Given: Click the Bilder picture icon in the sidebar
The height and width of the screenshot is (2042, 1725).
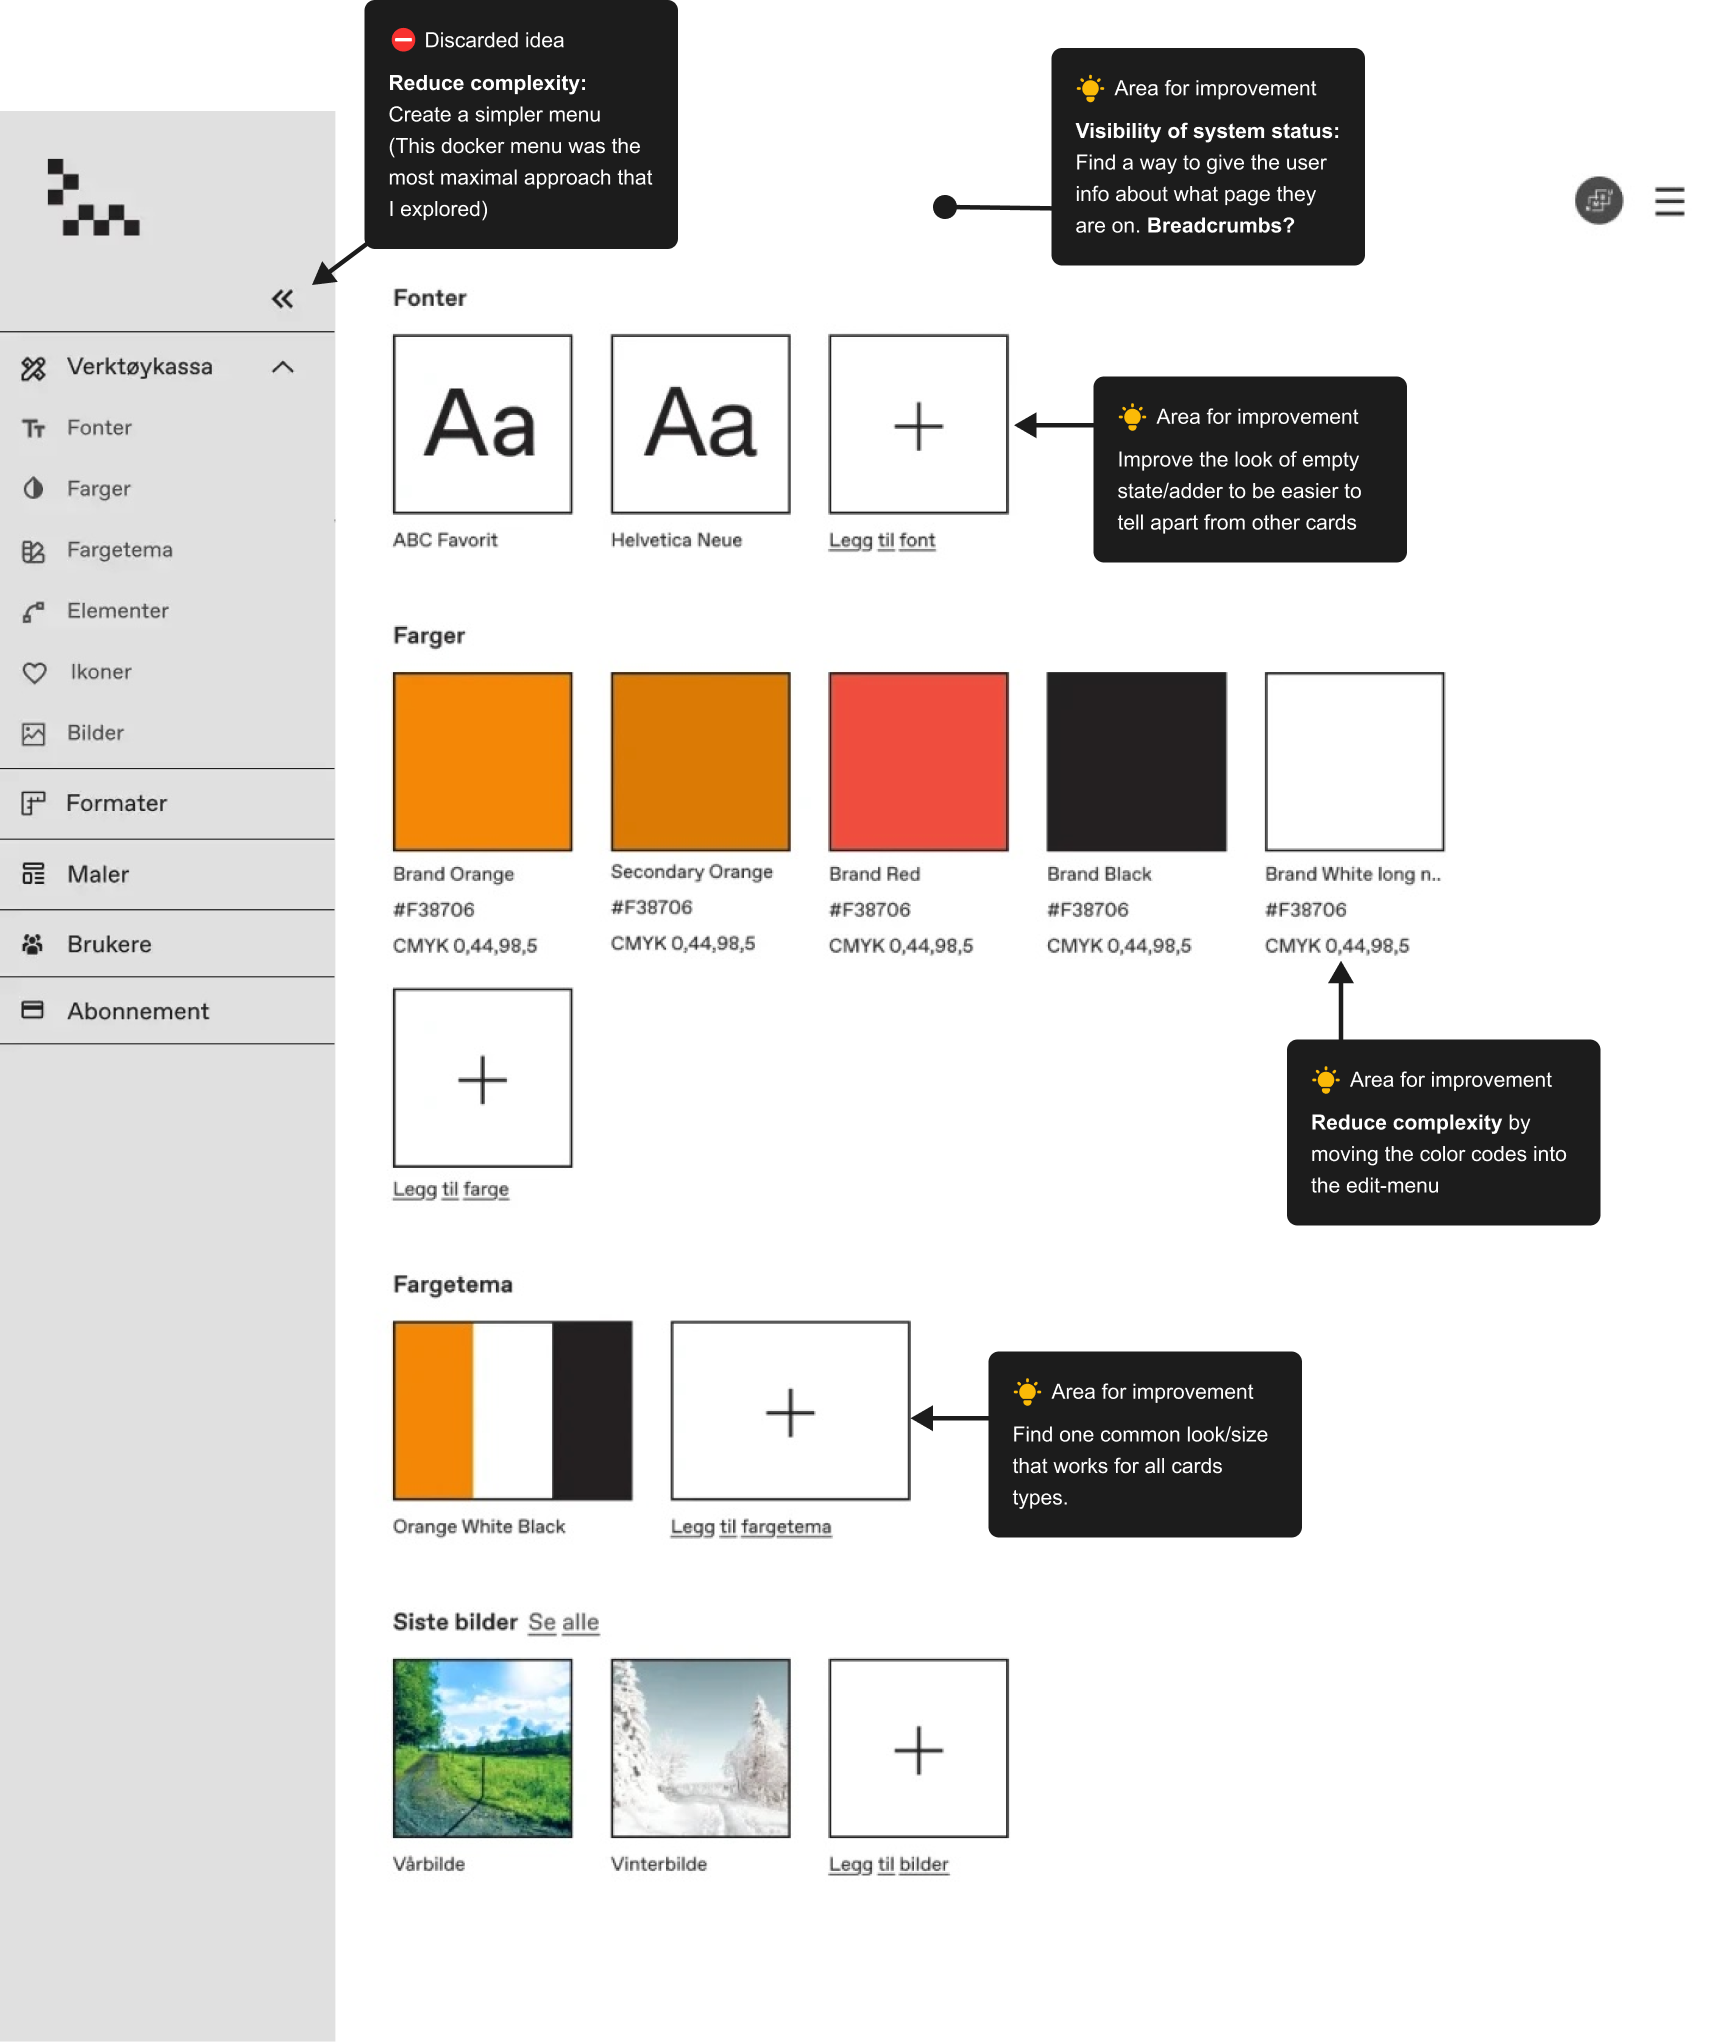Looking at the screenshot, I should click(x=34, y=734).
